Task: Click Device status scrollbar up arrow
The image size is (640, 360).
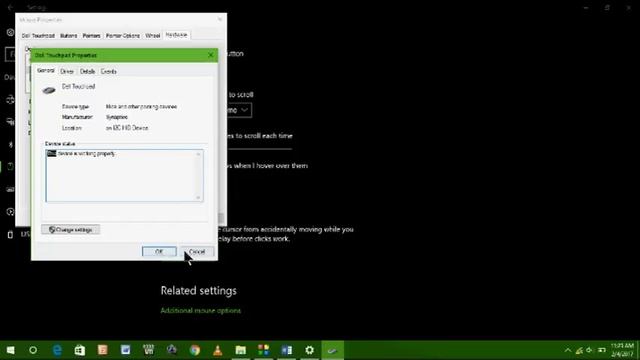Action: [x=198, y=154]
